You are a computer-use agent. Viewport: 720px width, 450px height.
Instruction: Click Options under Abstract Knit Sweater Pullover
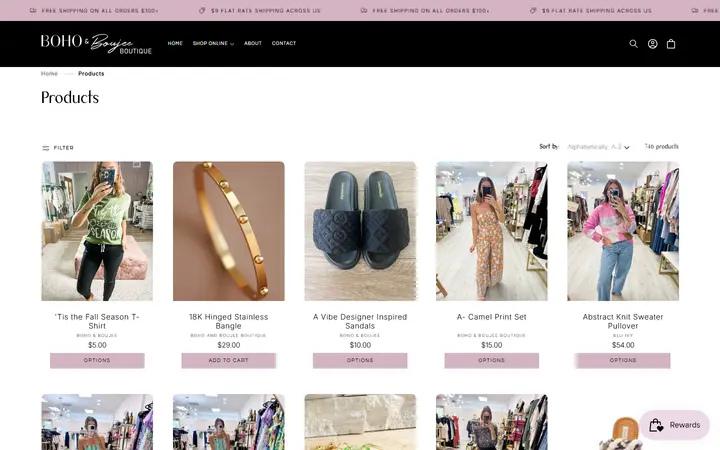point(623,360)
